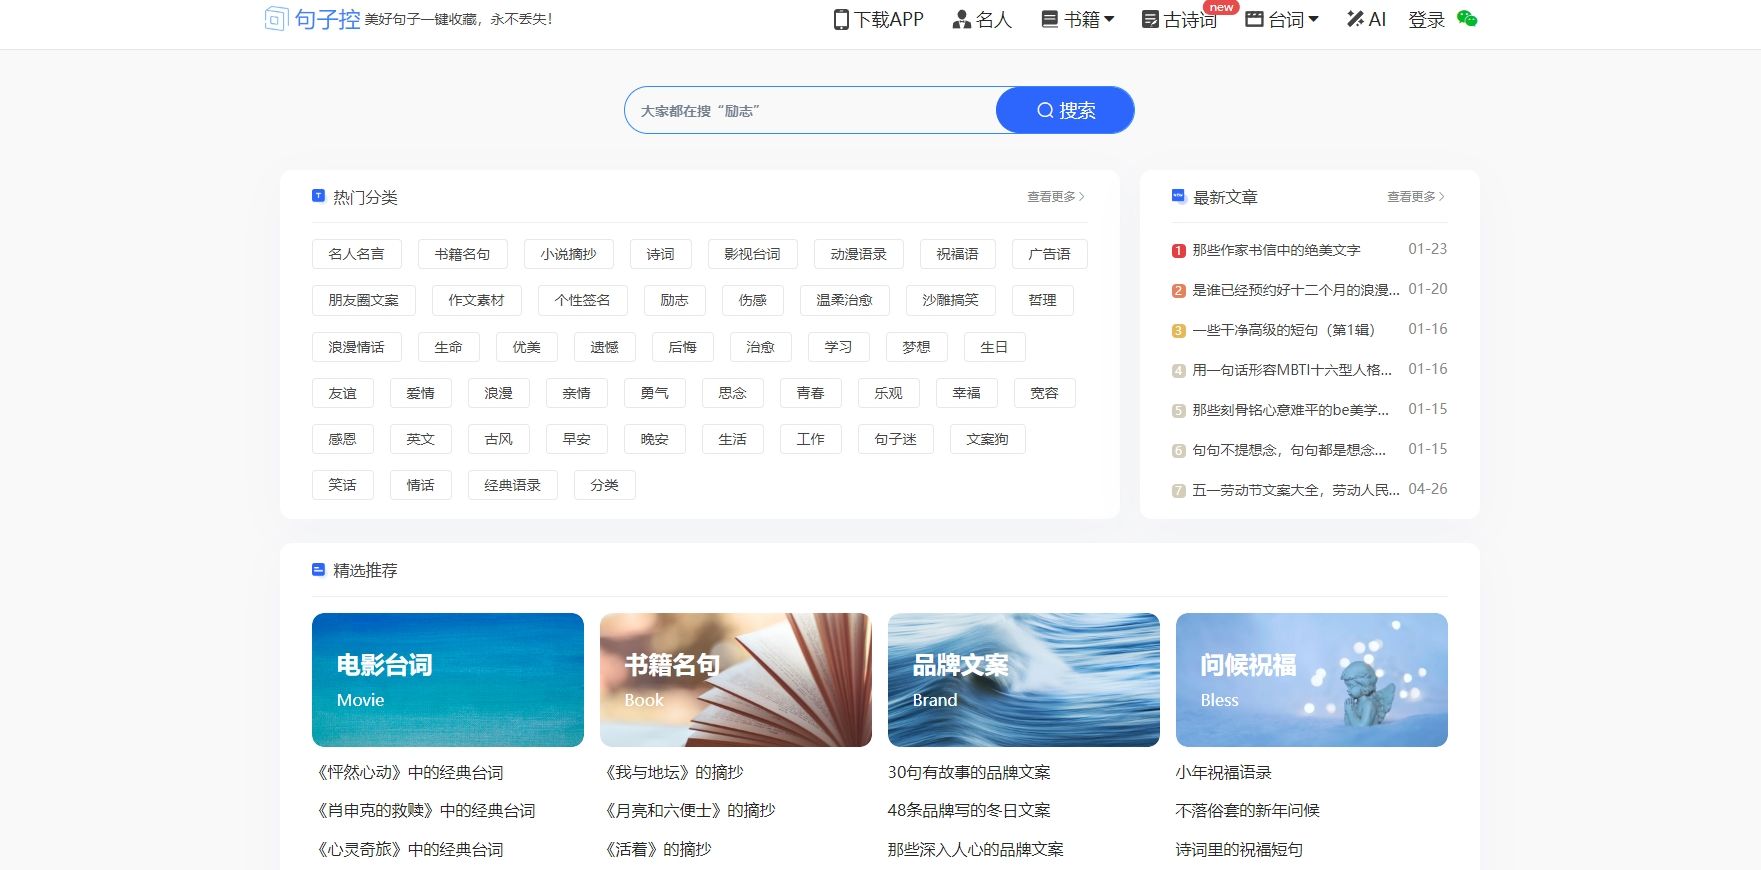Click the 精选推荐 section icon
The height and width of the screenshot is (870, 1761).
tap(318, 569)
